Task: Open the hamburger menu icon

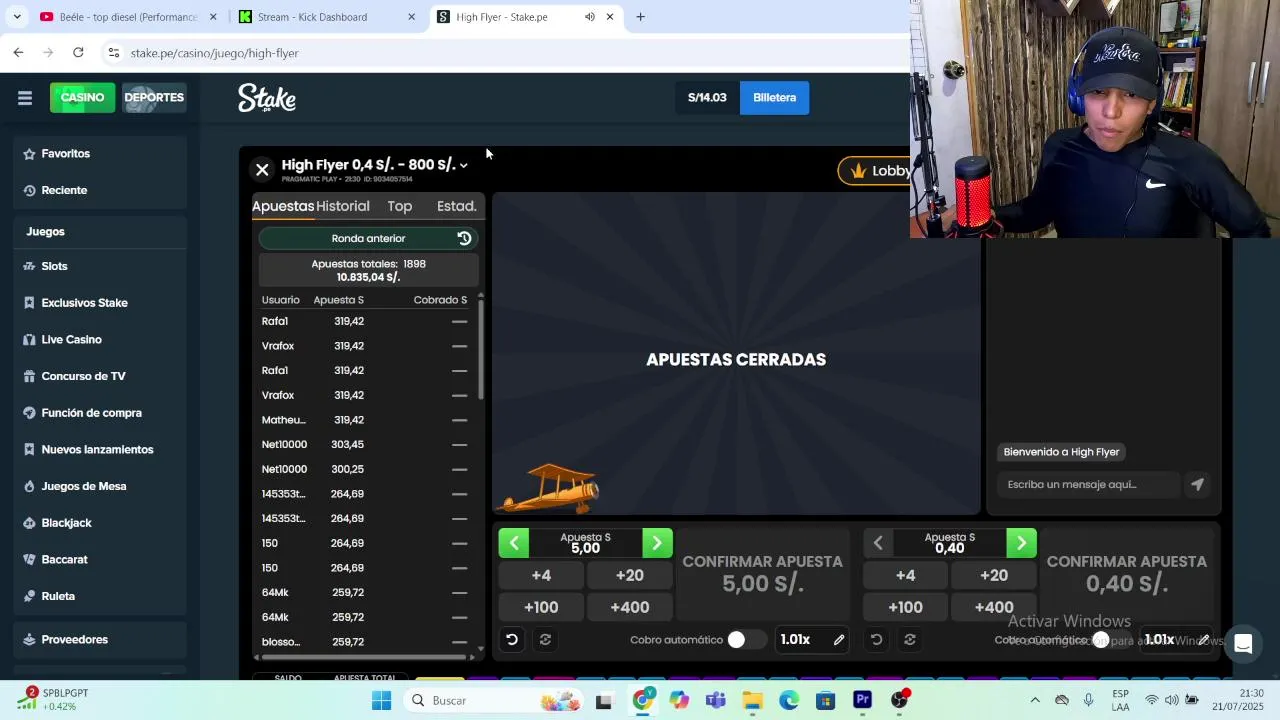Action: (25, 97)
